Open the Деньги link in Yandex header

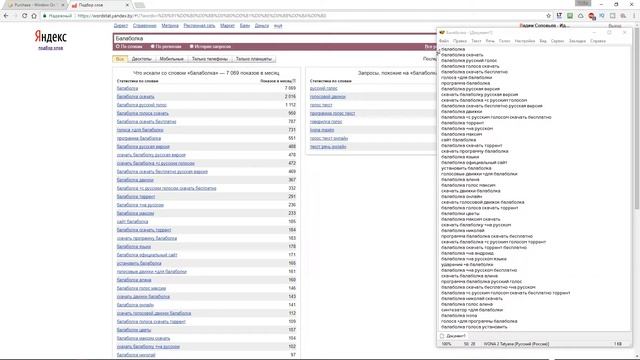point(262,26)
